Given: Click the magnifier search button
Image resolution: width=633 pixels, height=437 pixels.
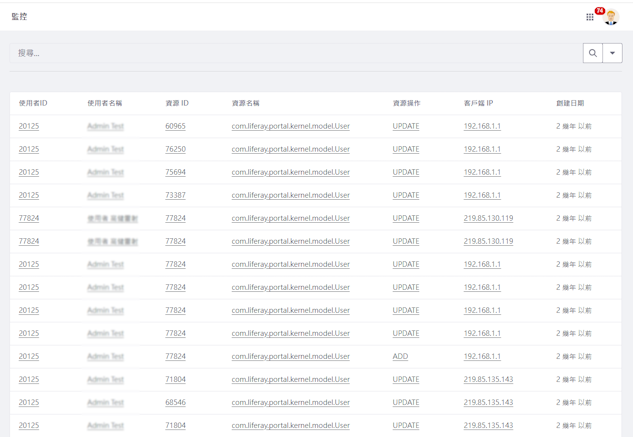Looking at the screenshot, I should point(593,53).
